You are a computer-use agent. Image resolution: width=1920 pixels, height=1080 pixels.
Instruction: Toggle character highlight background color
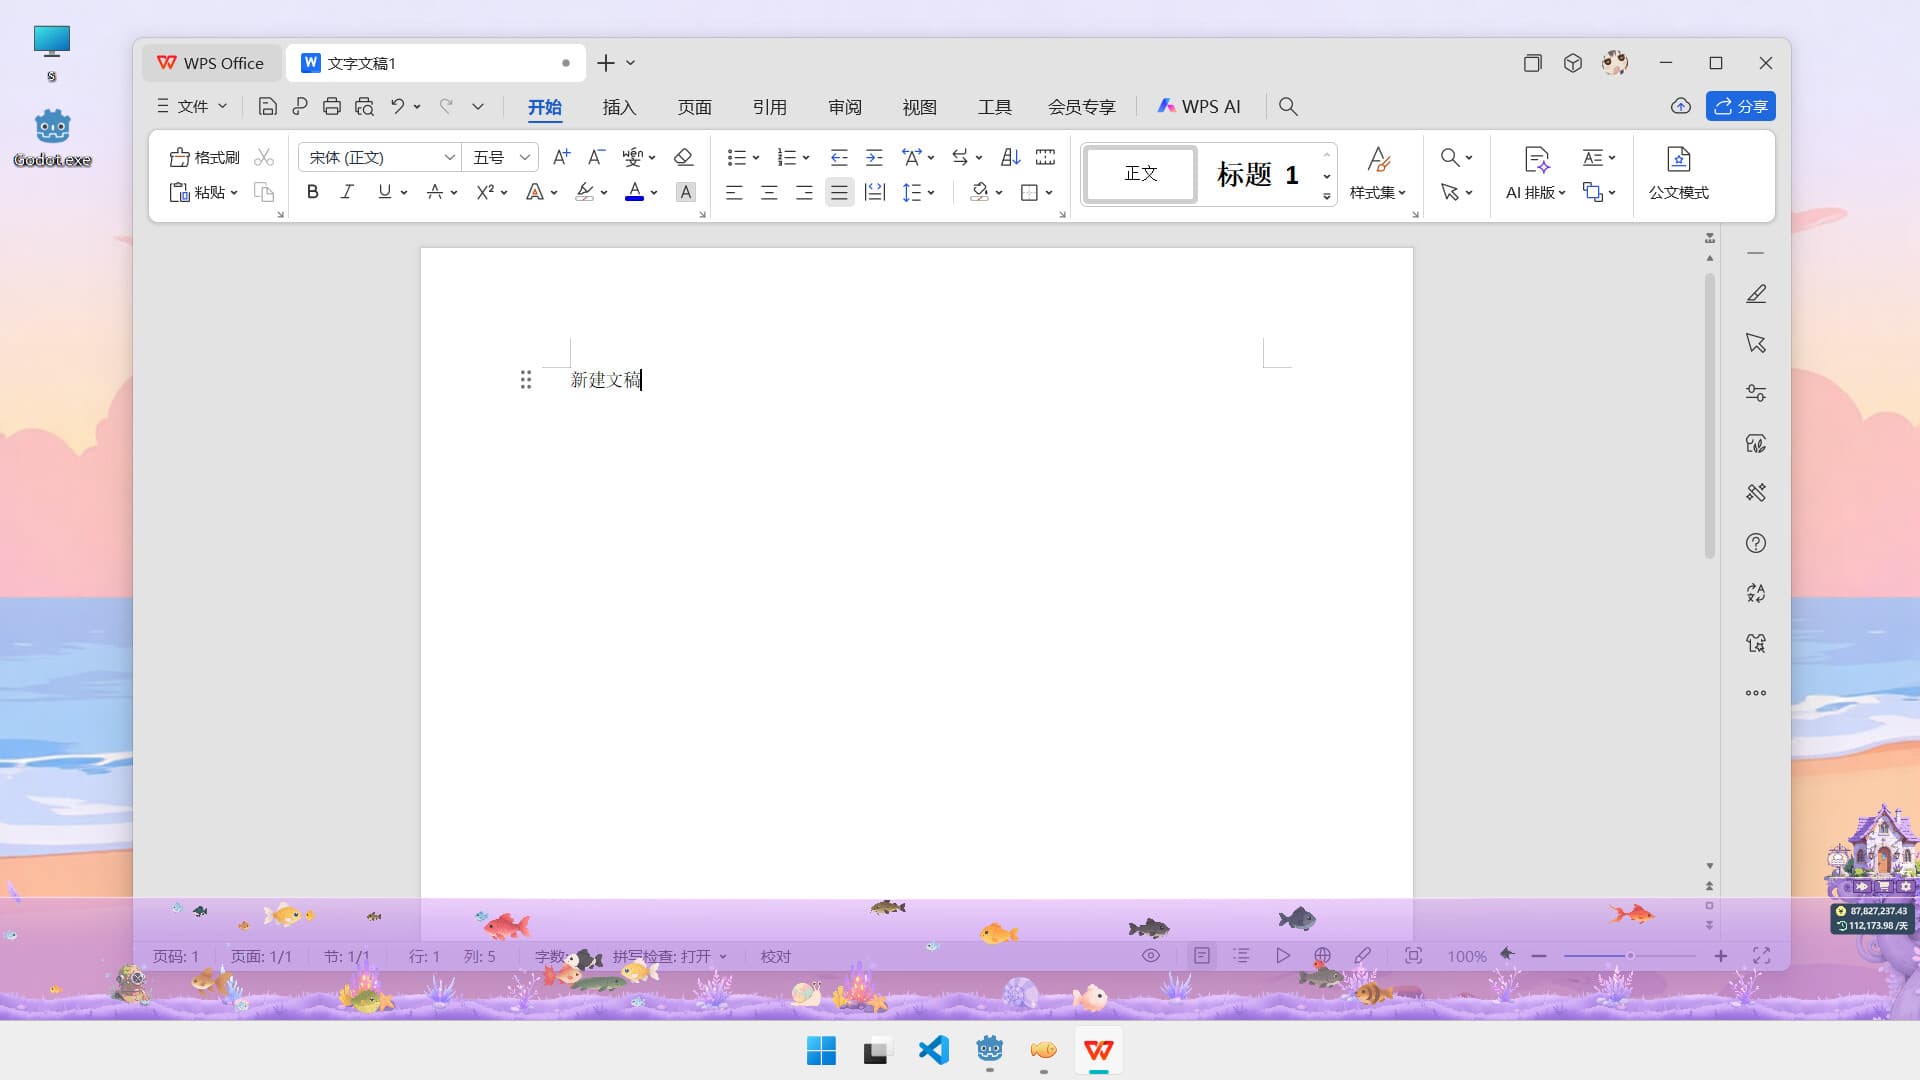tap(686, 192)
